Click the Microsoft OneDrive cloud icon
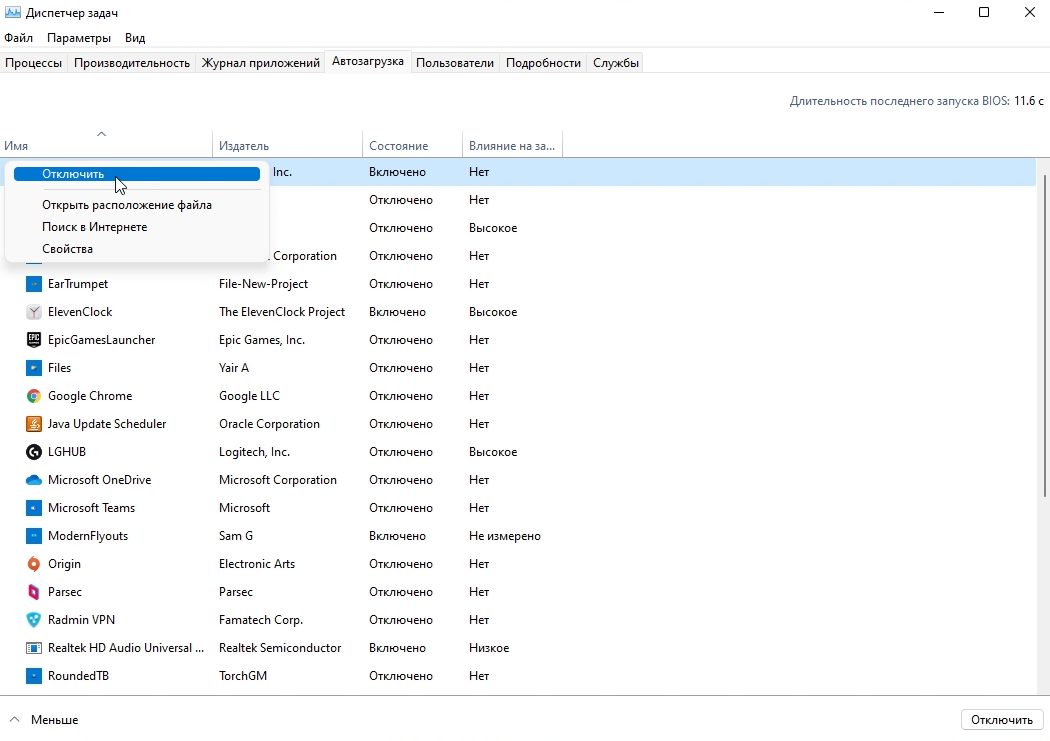Screen dimensions: 1050x741 pos(33,480)
